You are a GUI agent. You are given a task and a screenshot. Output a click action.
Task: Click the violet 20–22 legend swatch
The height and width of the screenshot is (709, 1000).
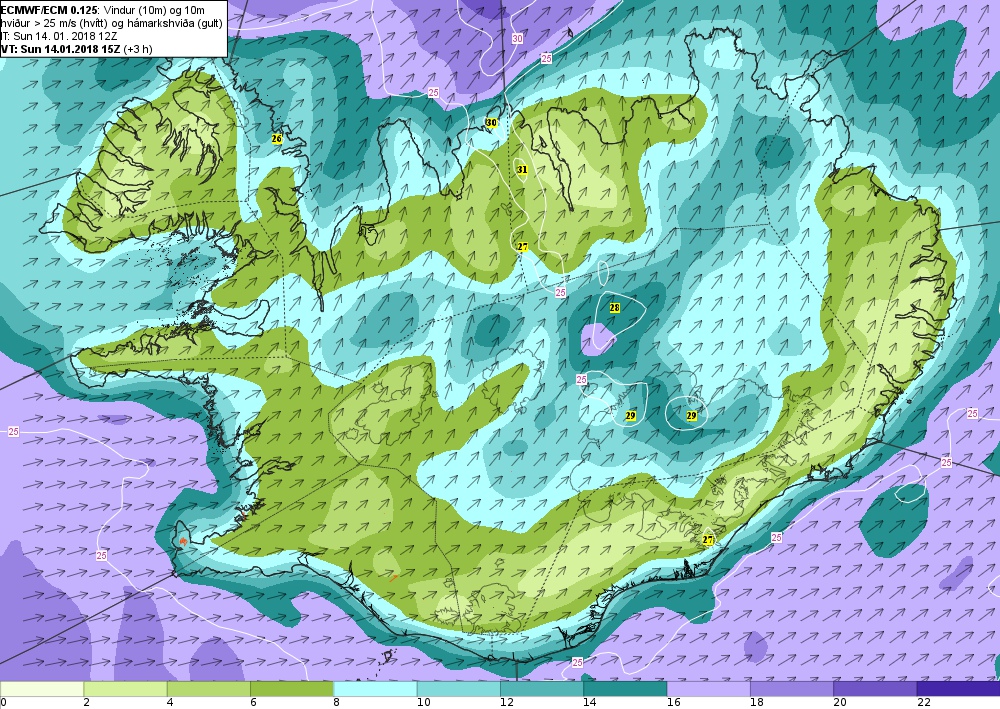point(875,689)
